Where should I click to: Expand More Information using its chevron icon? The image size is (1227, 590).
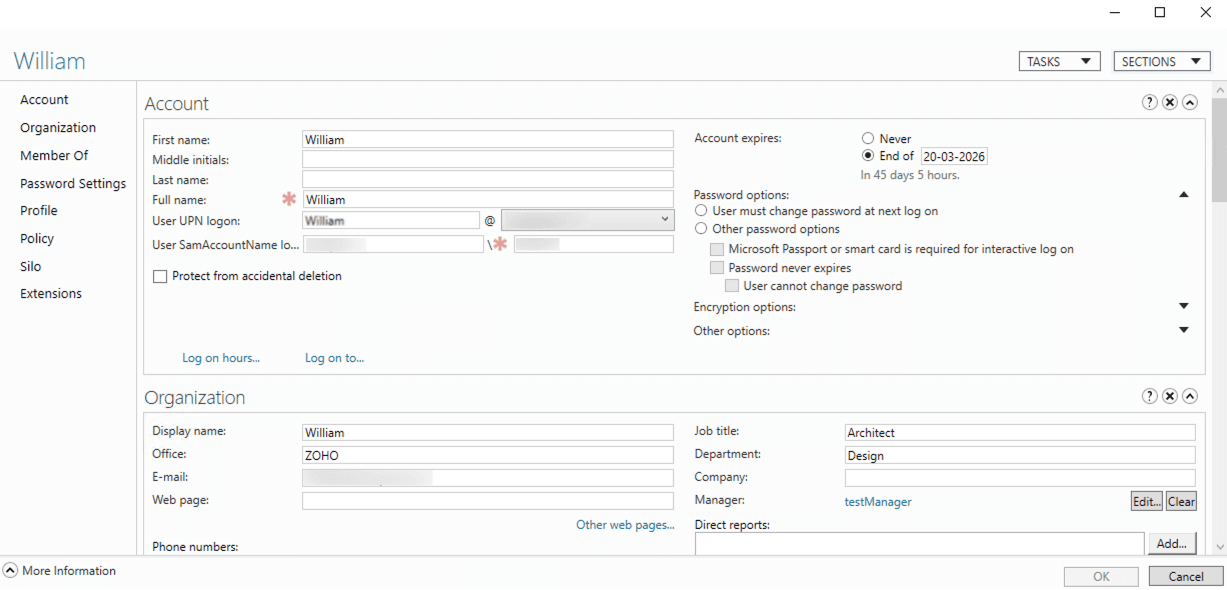tap(9, 570)
